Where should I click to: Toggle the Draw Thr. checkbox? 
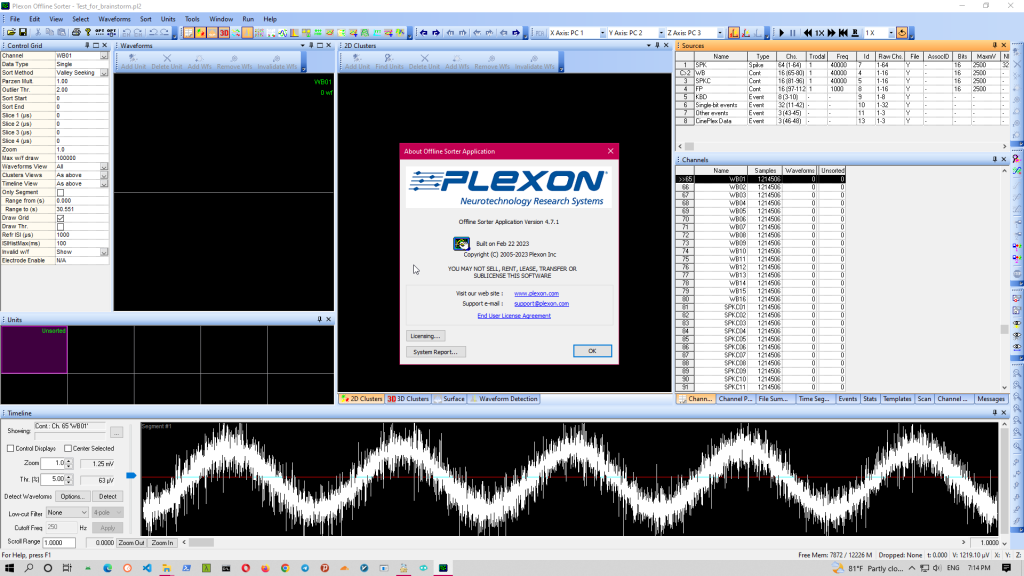(60, 226)
